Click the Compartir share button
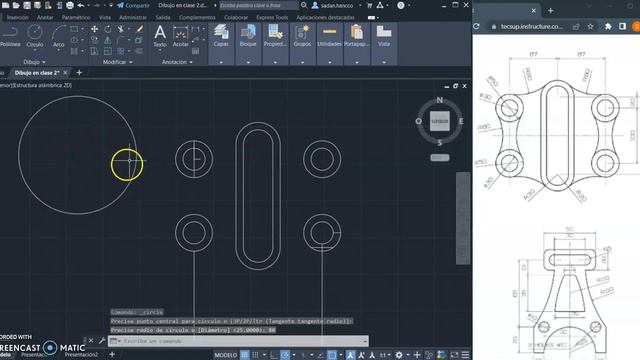This screenshot has height=360, width=640. [133, 5]
